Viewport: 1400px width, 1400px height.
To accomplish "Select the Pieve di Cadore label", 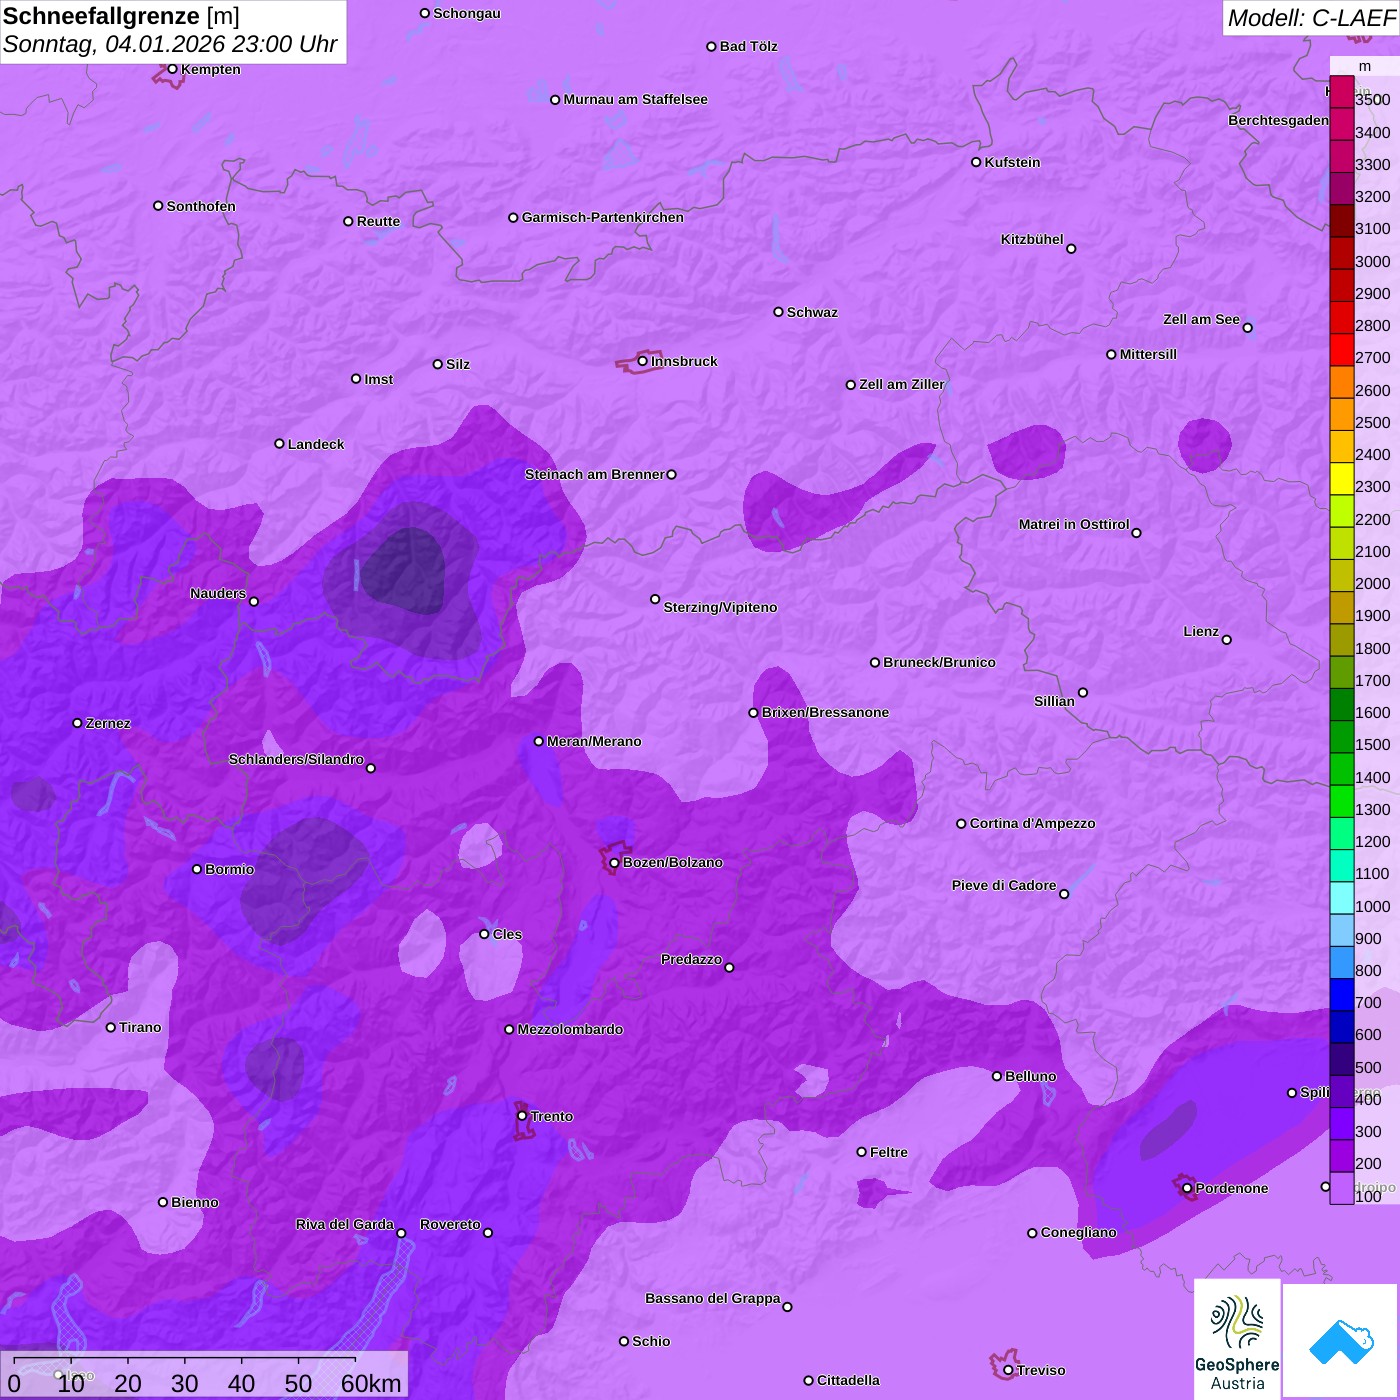I will pos(1004,885).
